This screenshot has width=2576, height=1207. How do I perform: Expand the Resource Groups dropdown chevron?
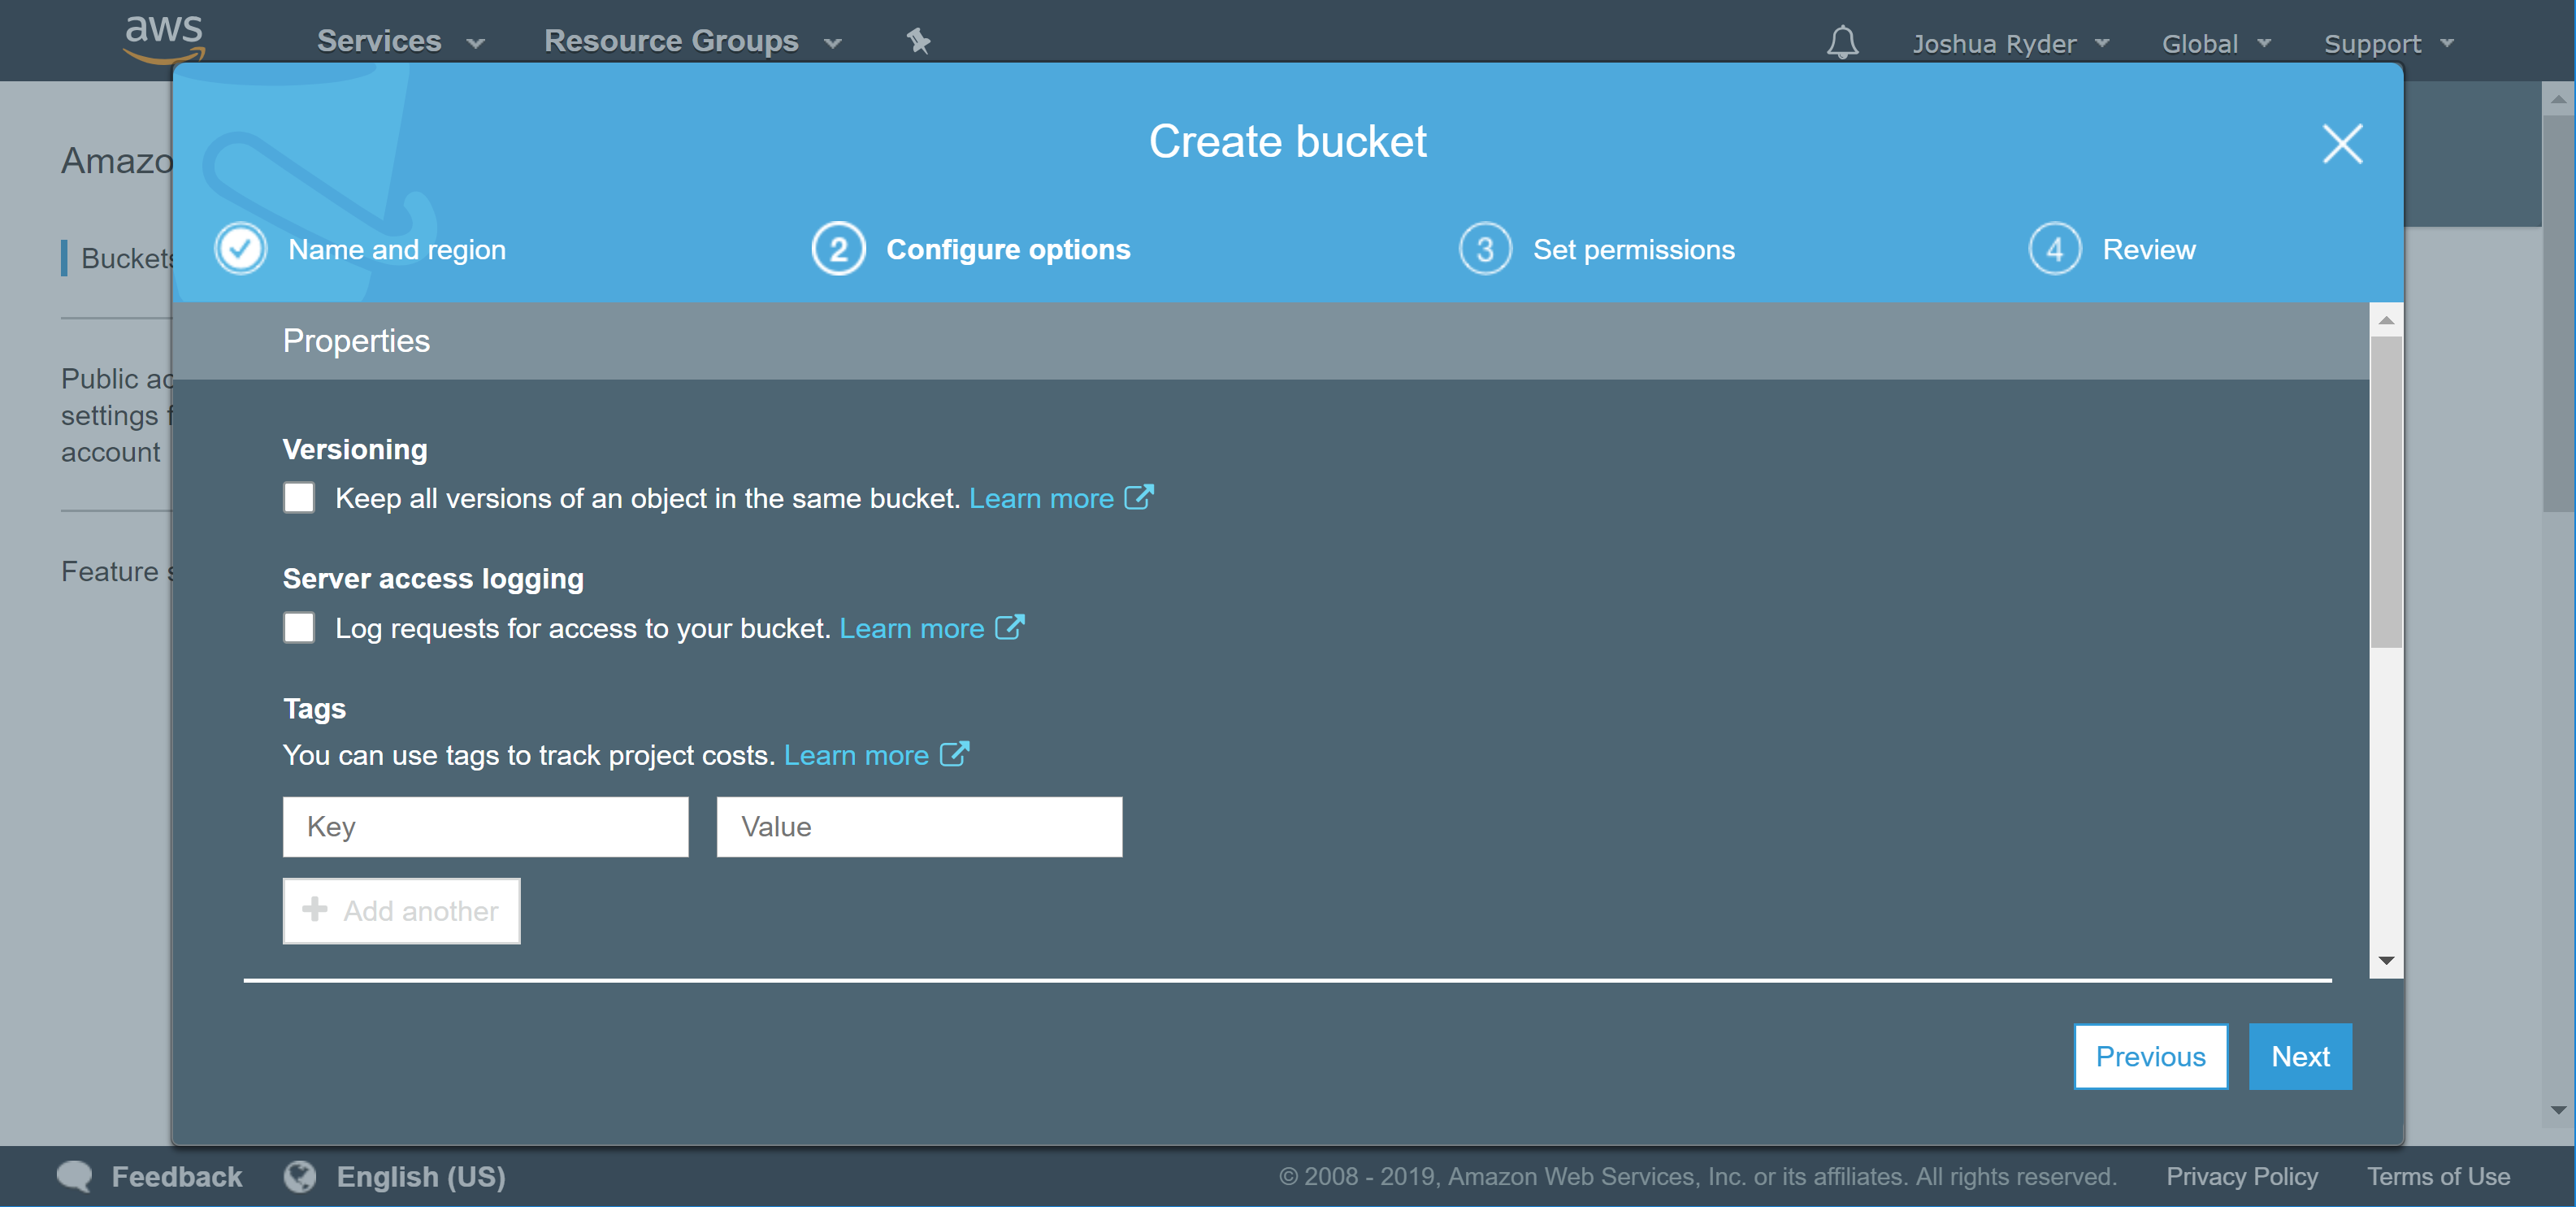(833, 43)
